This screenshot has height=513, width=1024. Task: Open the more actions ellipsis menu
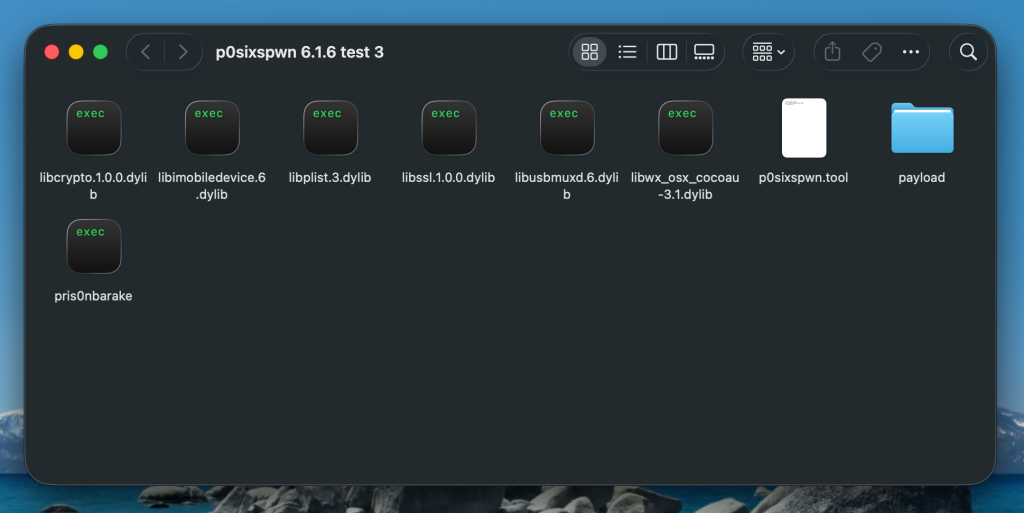click(x=910, y=52)
